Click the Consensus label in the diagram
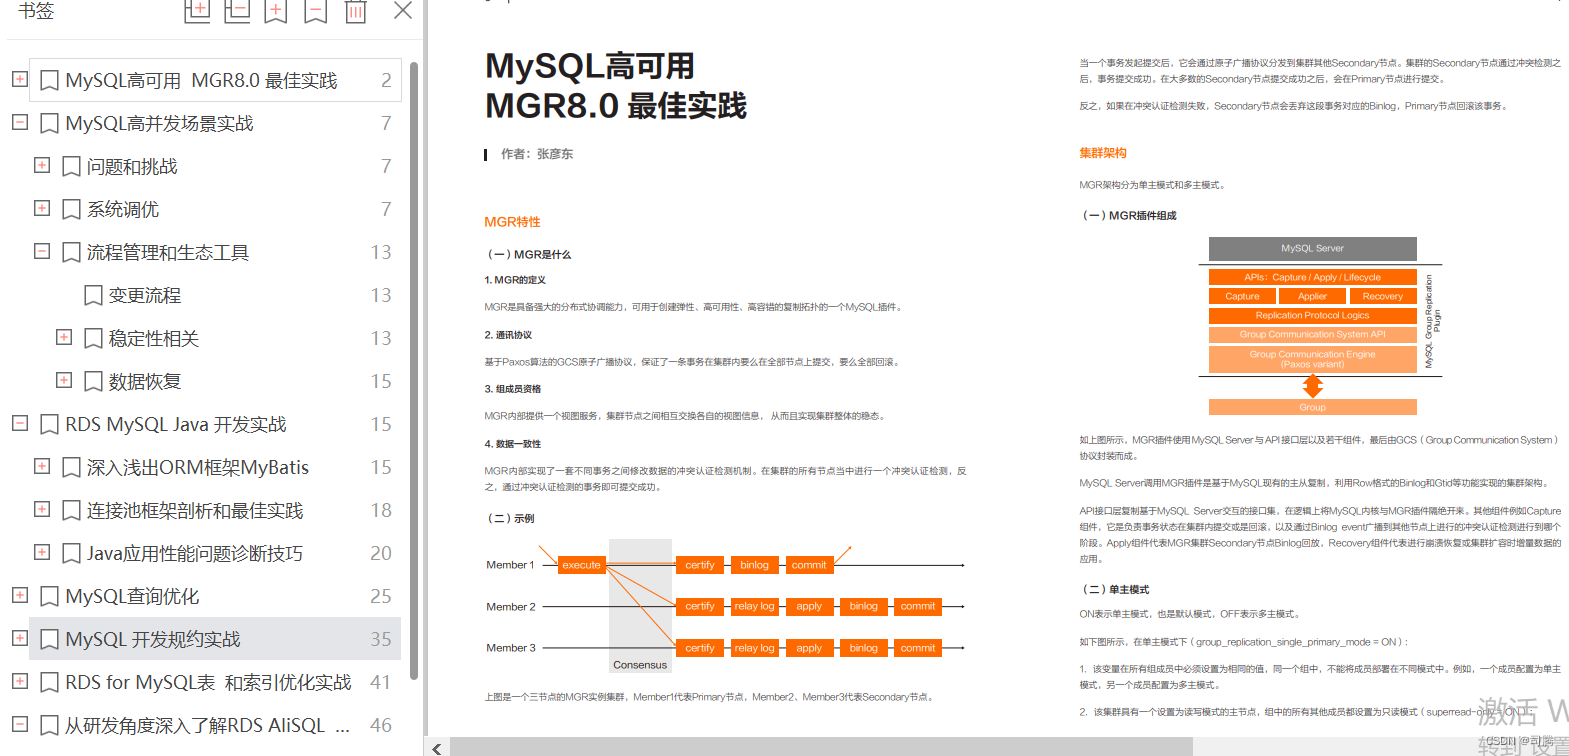Image resolution: width=1569 pixels, height=756 pixels. coord(640,665)
